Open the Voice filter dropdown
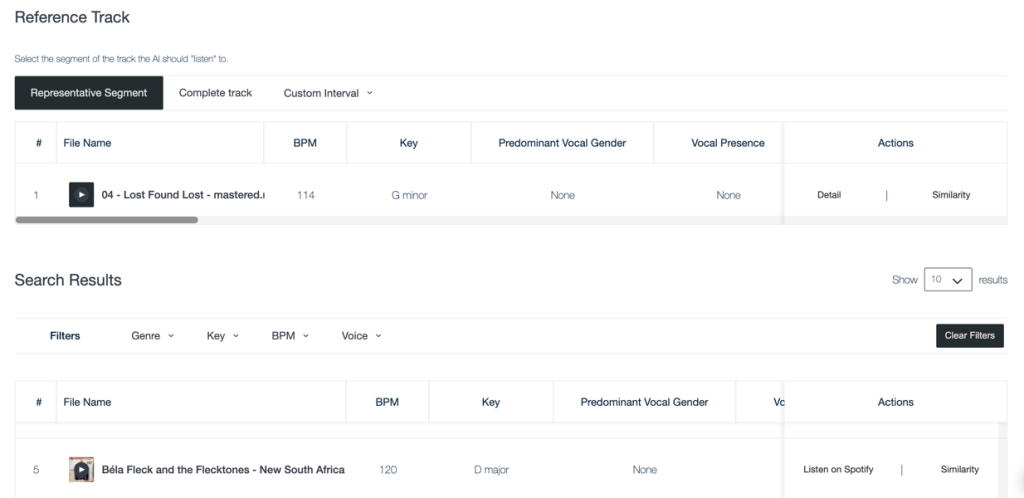The width and height of the screenshot is (1024, 498). point(361,336)
